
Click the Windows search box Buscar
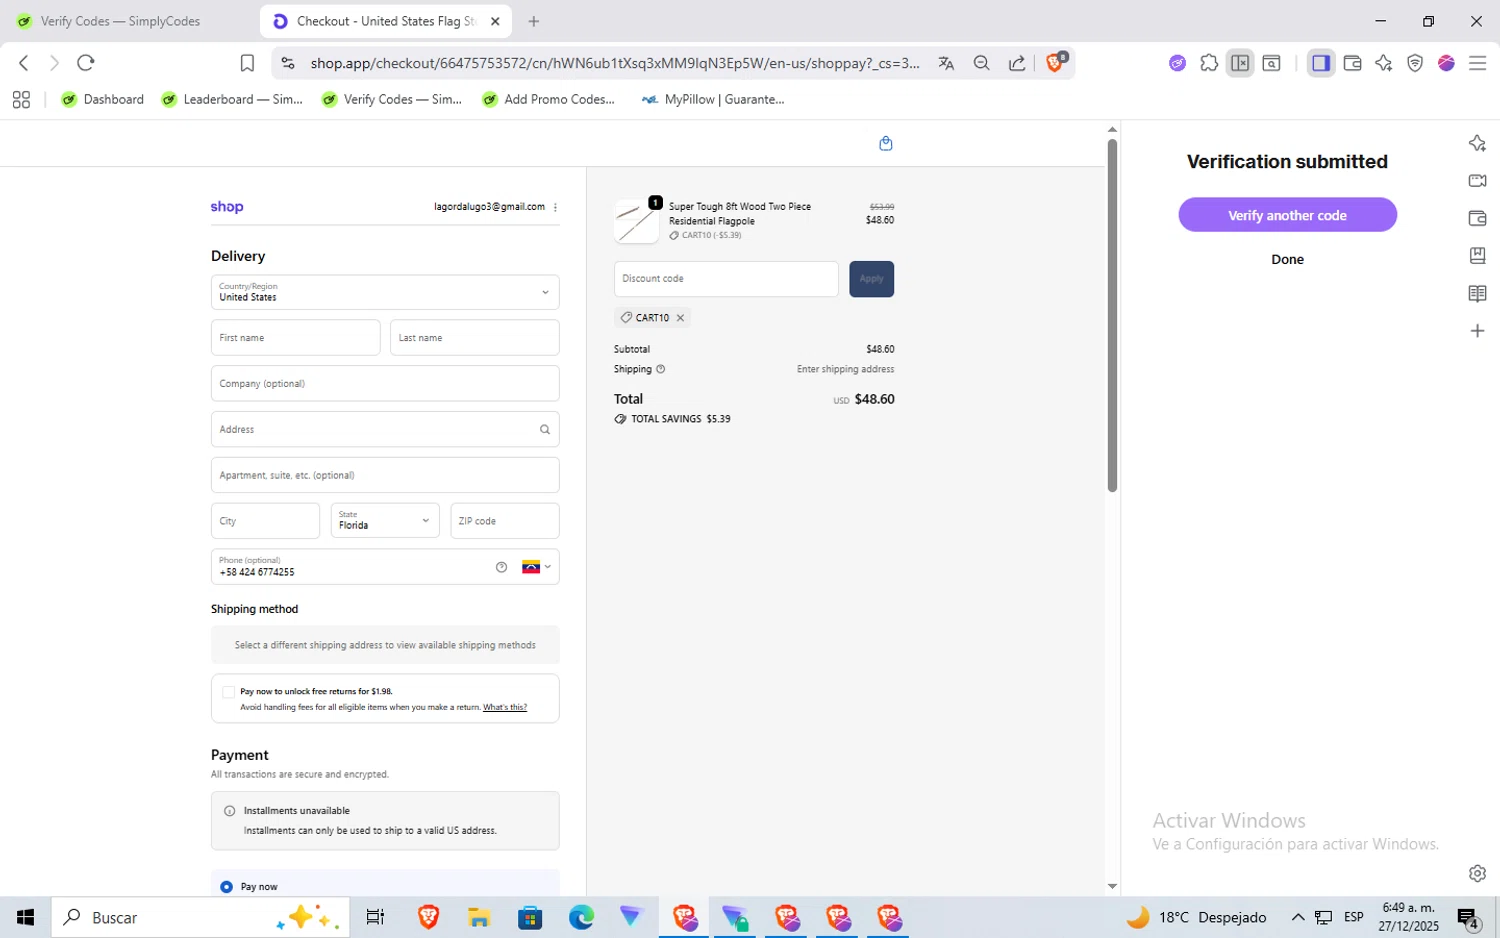pyautogui.click(x=200, y=917)
